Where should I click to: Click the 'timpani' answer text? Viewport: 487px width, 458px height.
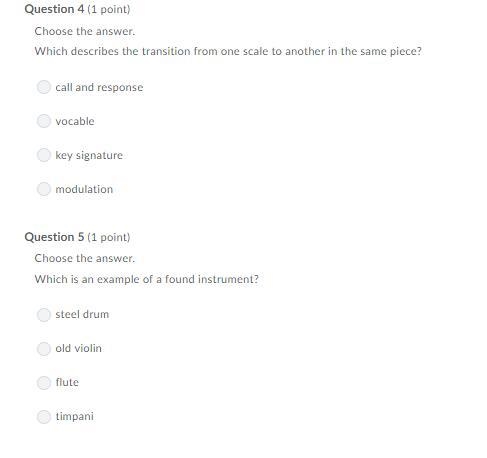[75, 416]
